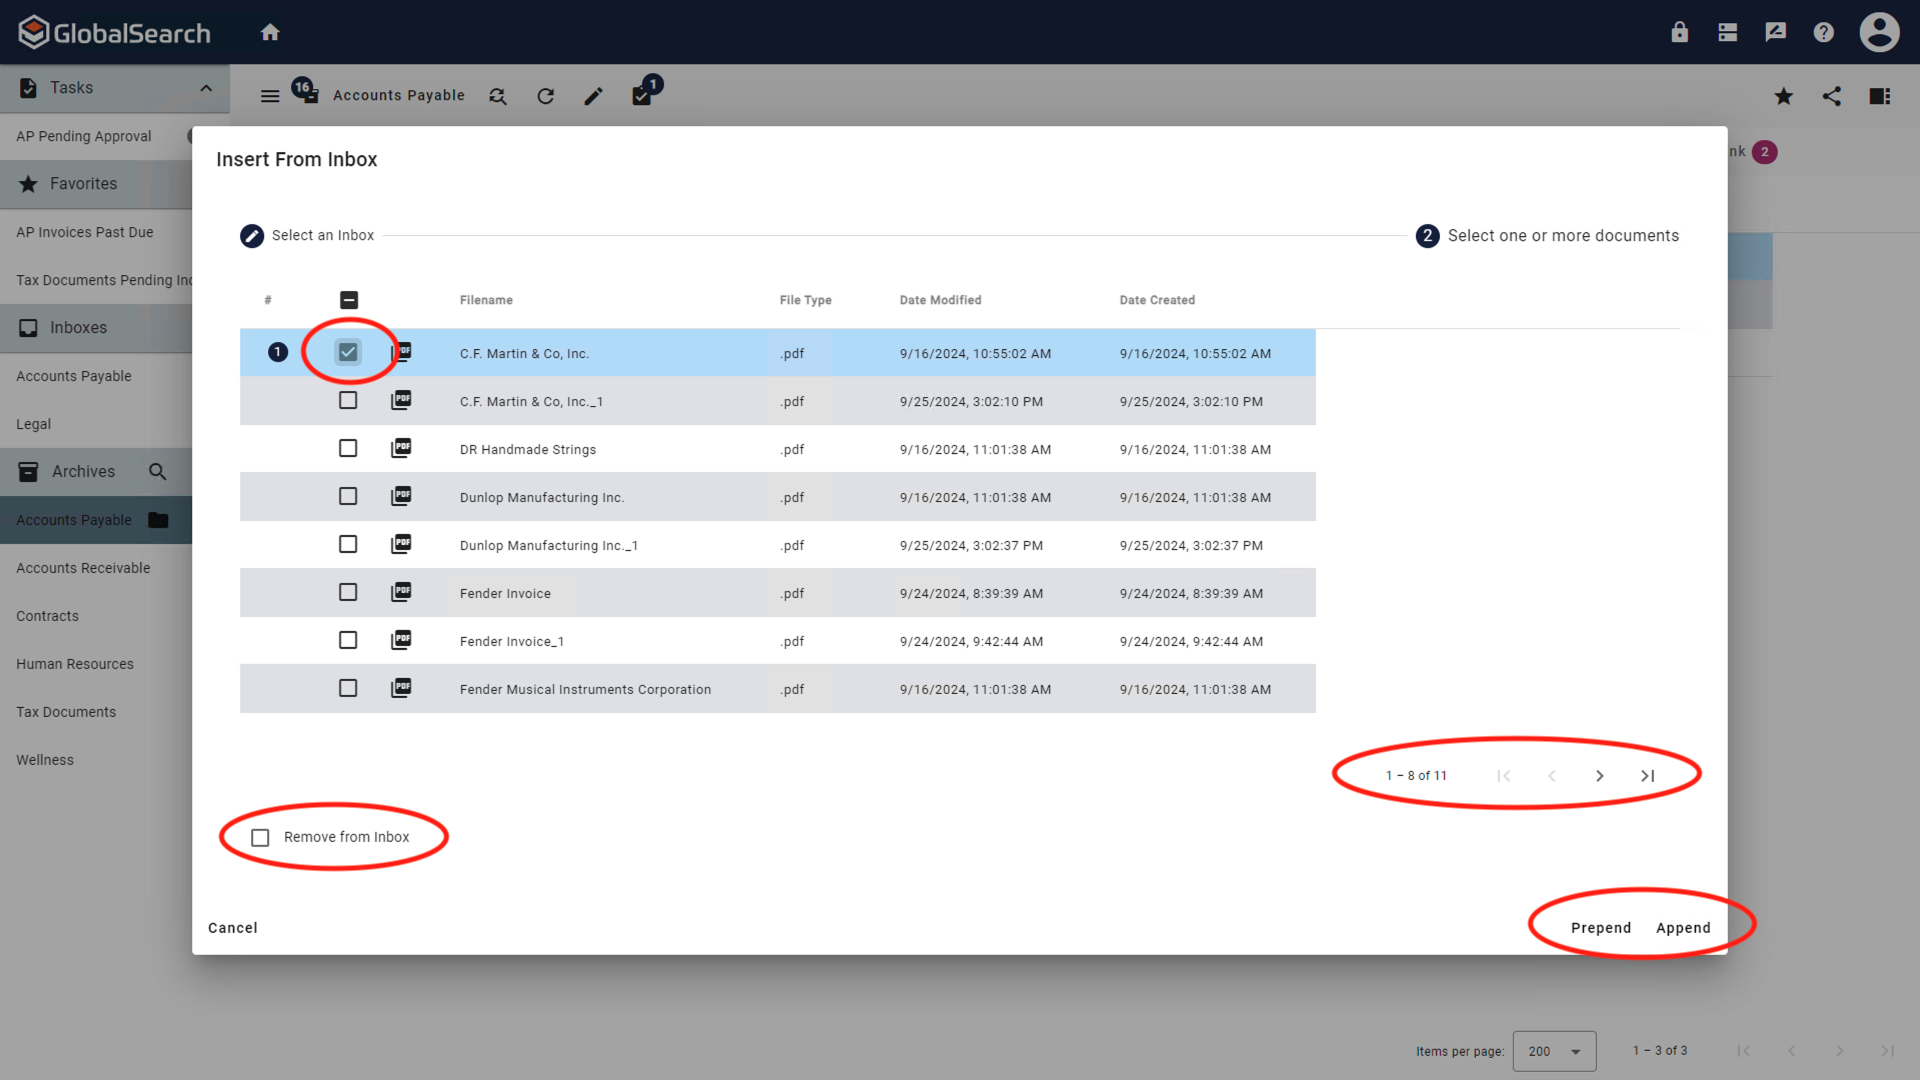
Task: Toggle the select-all header checkbox
Action: 349,300
